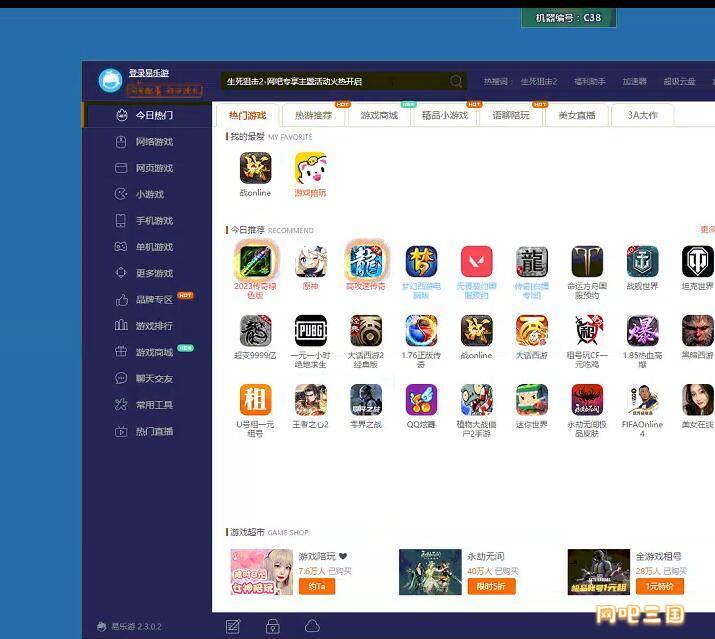Open the 大话西游2经典版 icon
The height and width of the screenshot is (639, 715).
366,331
